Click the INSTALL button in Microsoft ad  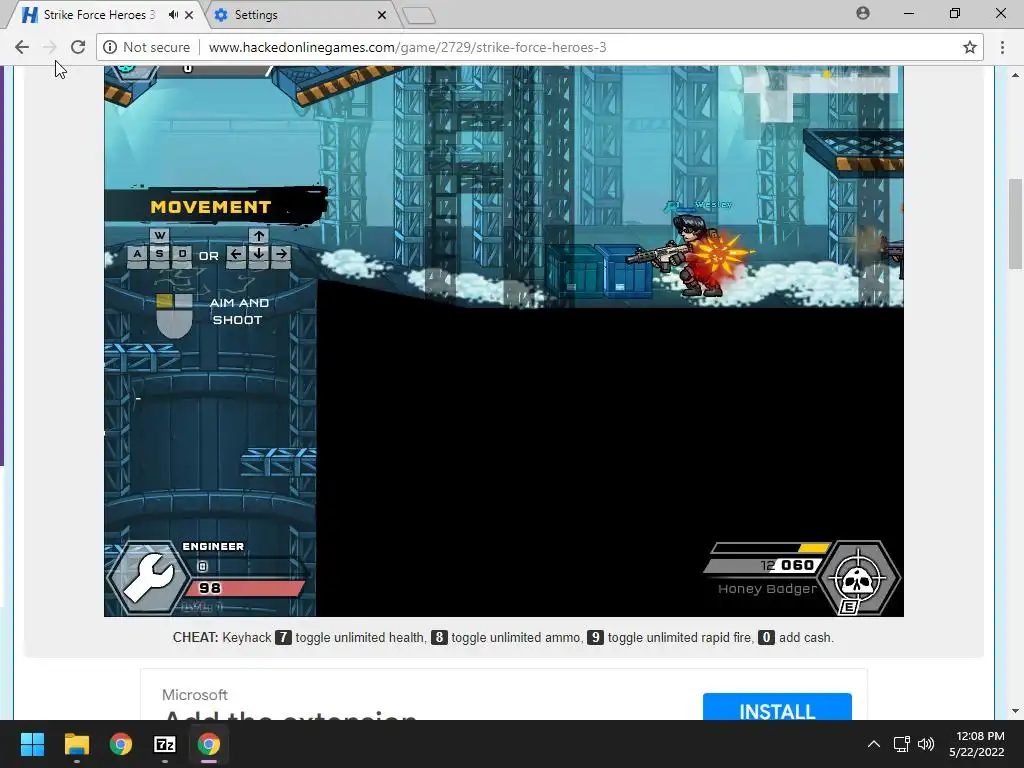point(777,708)
